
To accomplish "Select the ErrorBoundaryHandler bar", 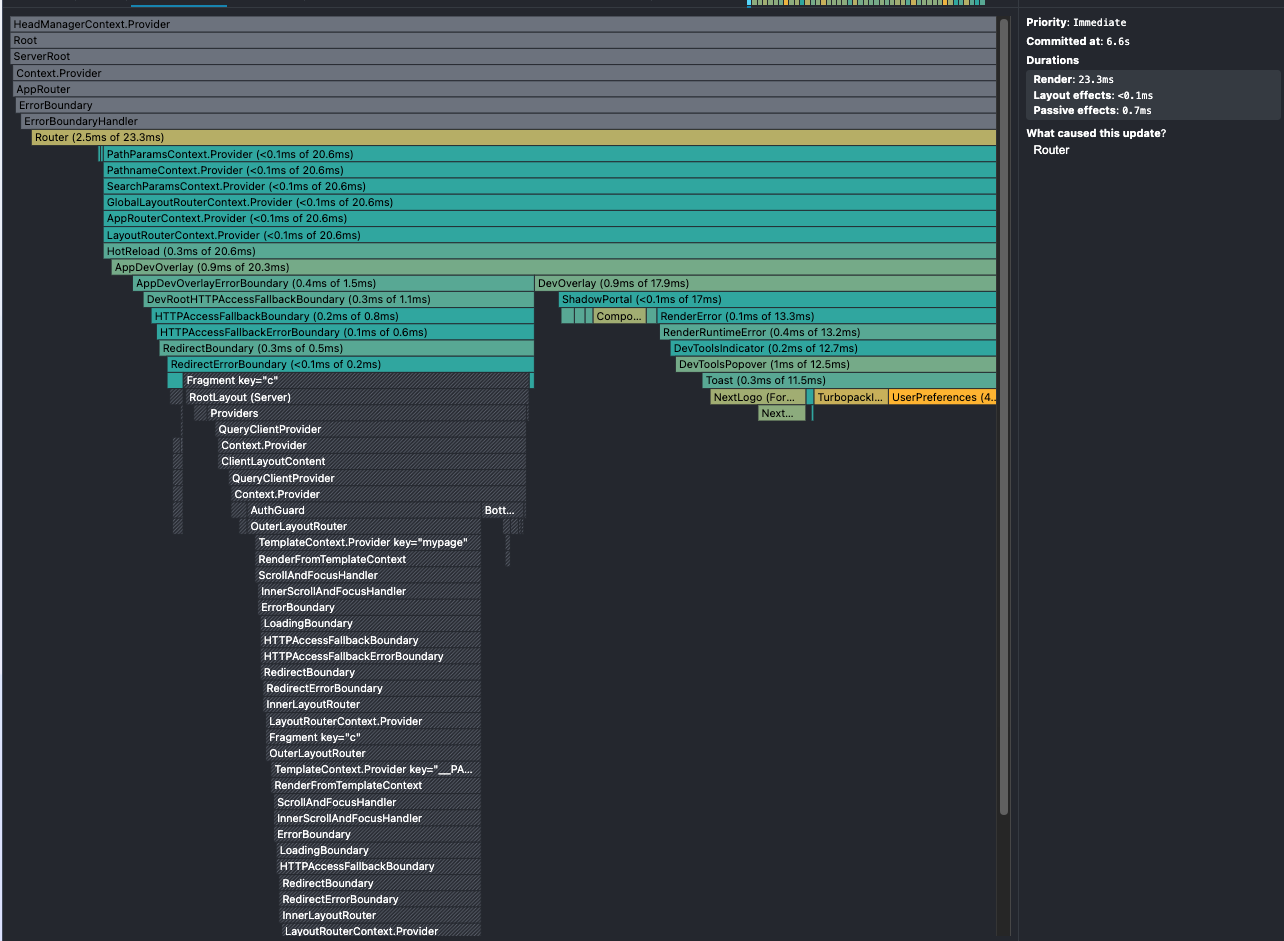I will coord(508,121).
